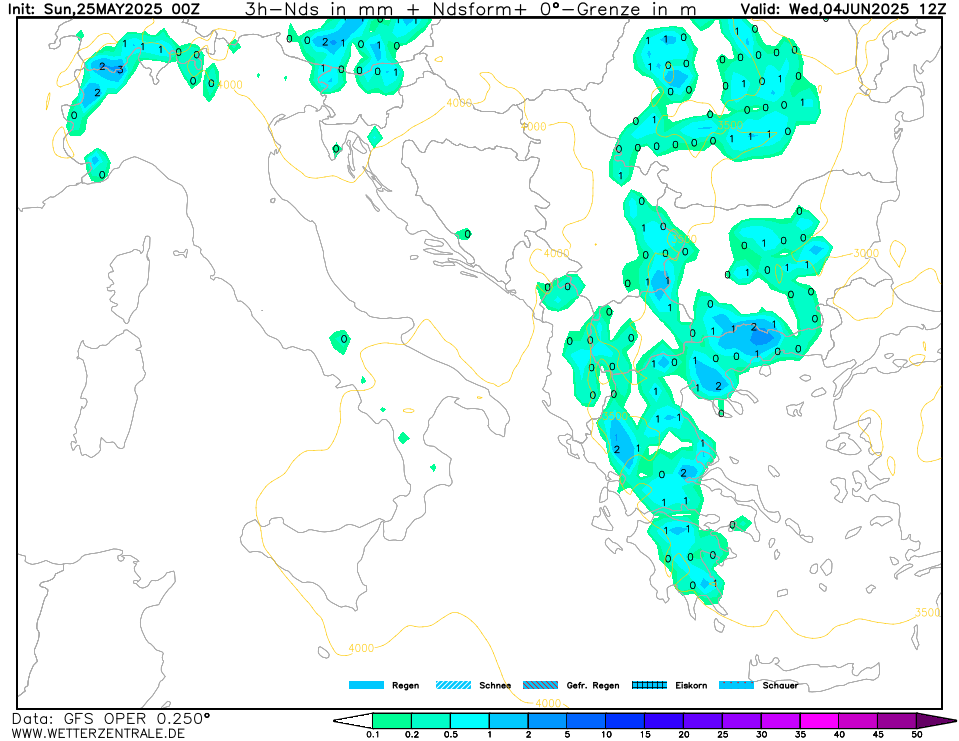Image resolution: width=959 pixels, height=741 pixels.
Task: Click the '50' colorbar scale label
Action: click(917, 734)
